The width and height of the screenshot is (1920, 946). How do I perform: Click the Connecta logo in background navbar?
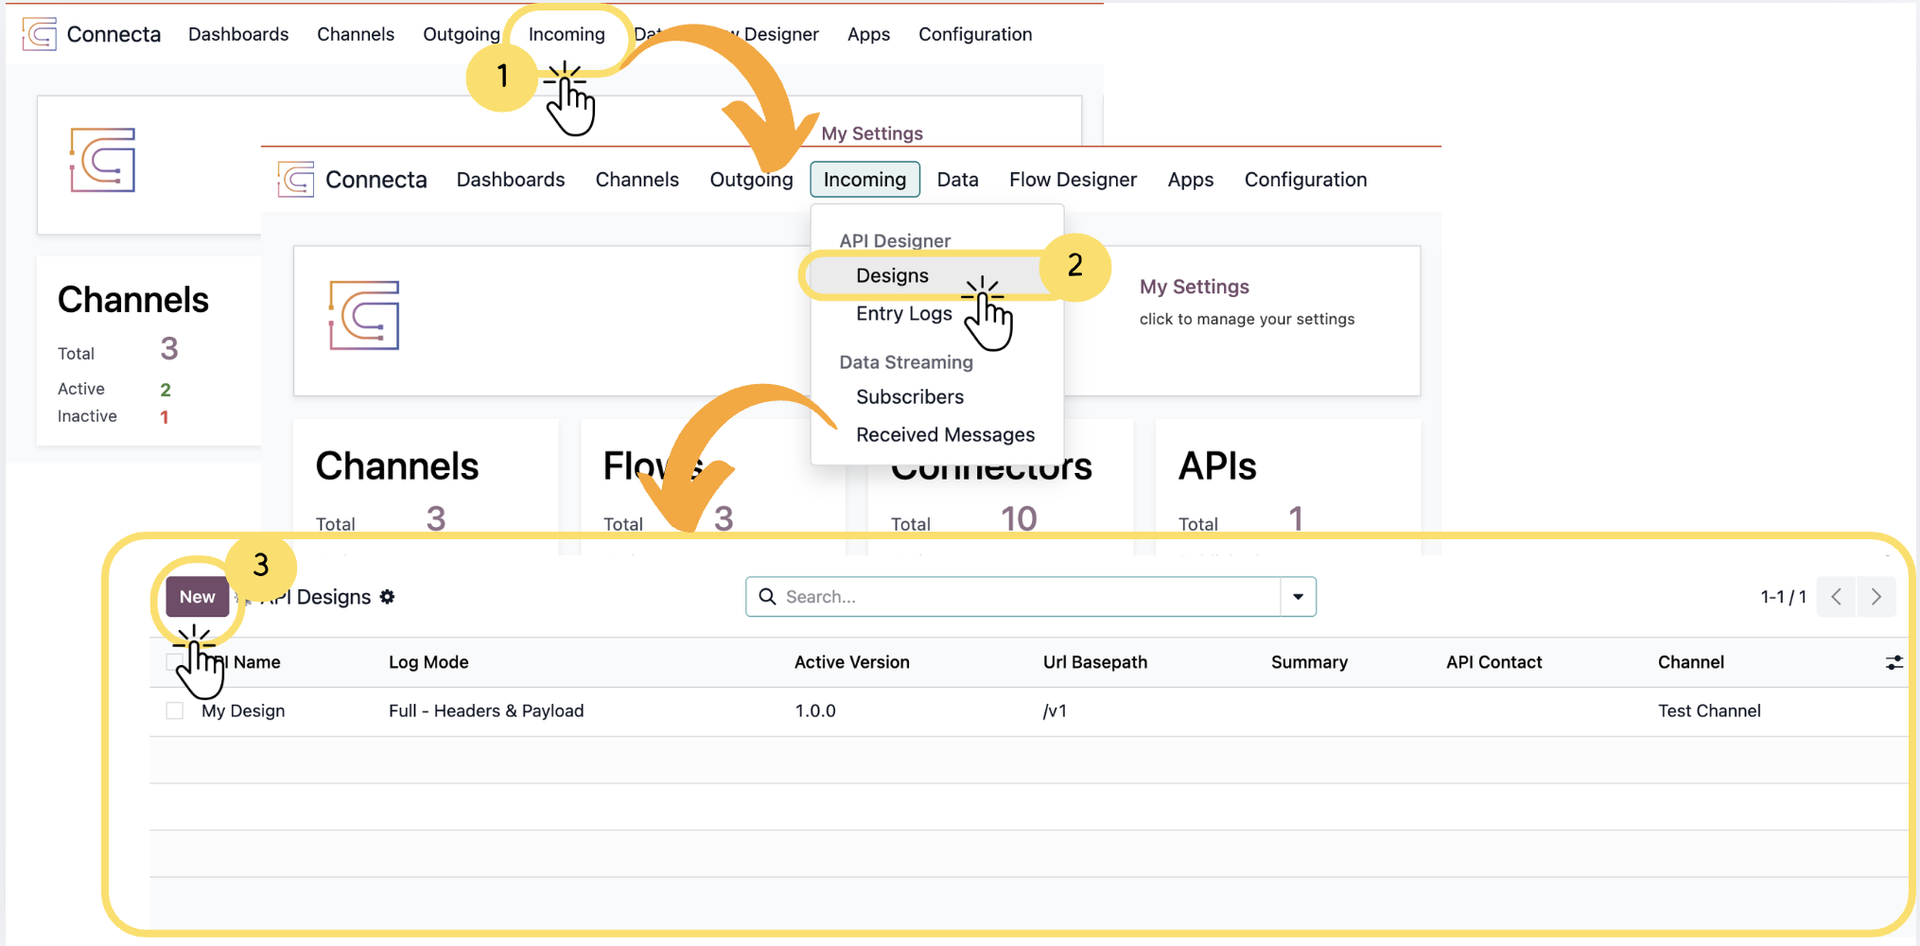click(x=40, y=34)
